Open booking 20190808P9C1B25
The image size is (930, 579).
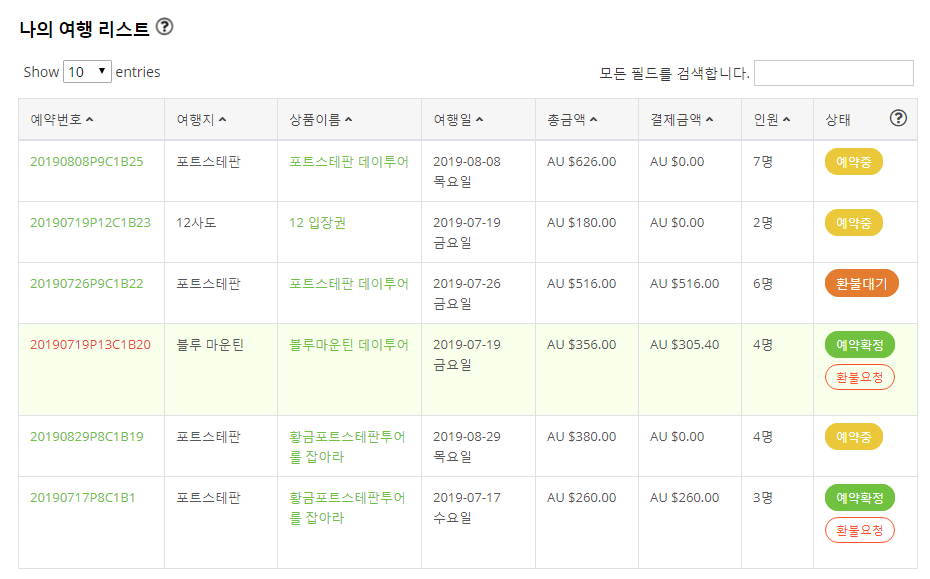click(87, 161)
